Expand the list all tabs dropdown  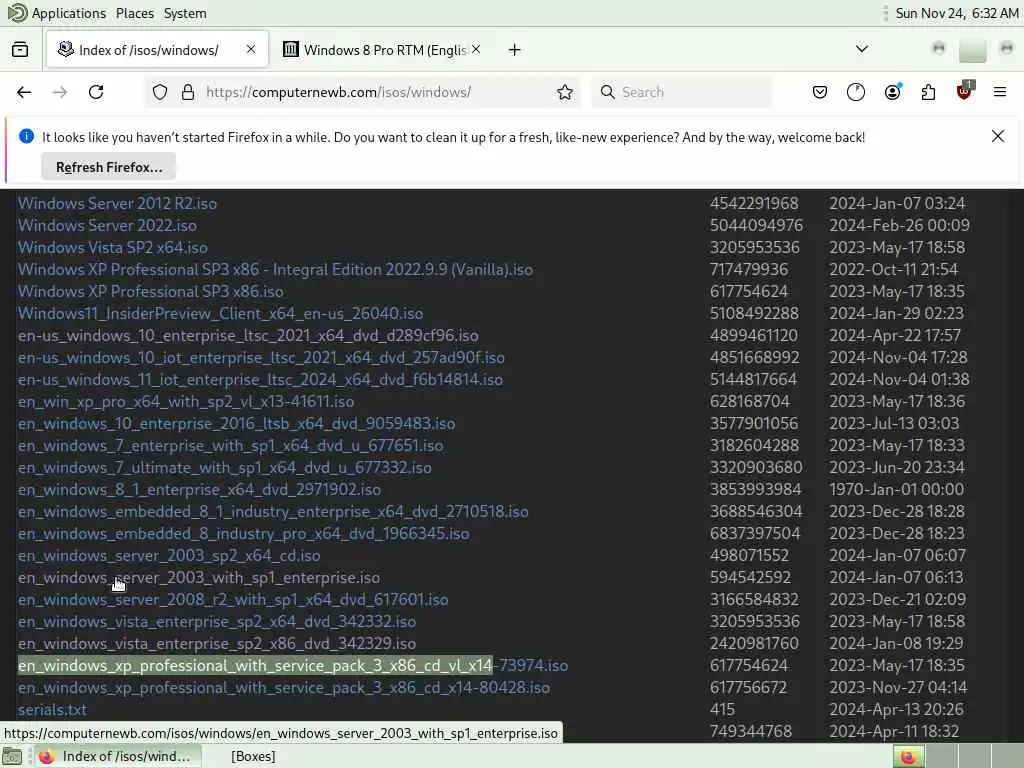click(x=862, y=49)
